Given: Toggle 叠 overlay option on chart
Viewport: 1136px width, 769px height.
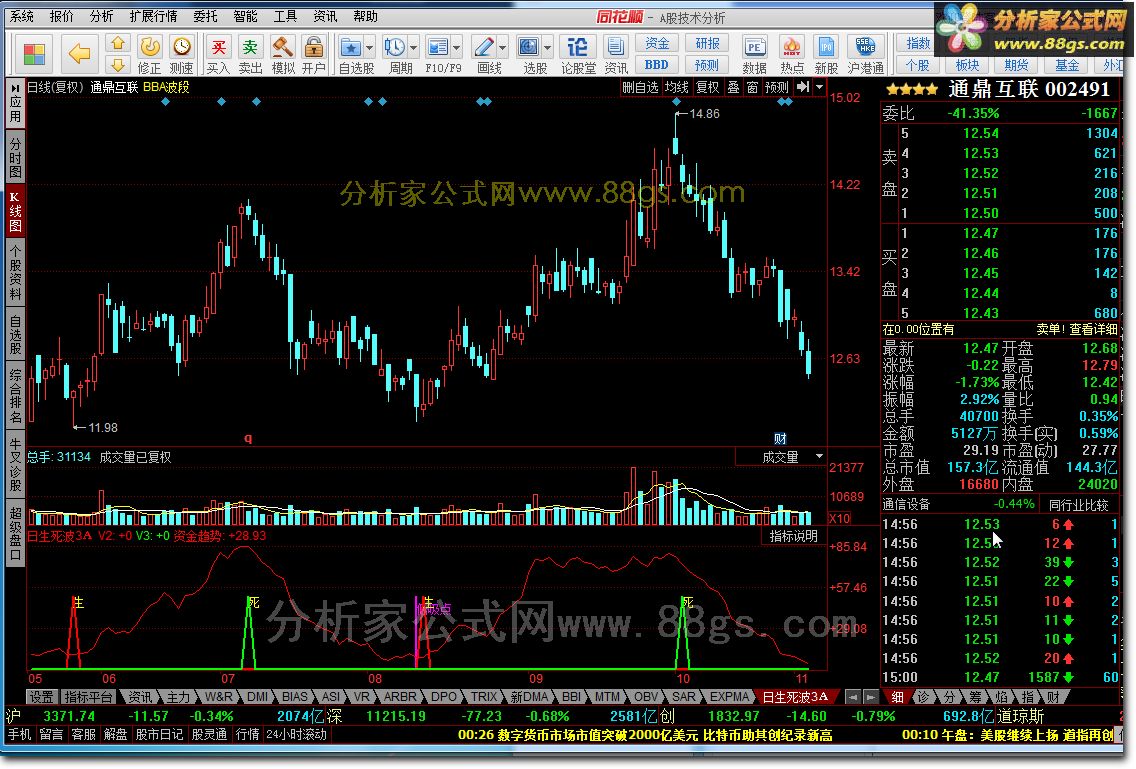Looking at the screenshot, I should pos(733,87).
